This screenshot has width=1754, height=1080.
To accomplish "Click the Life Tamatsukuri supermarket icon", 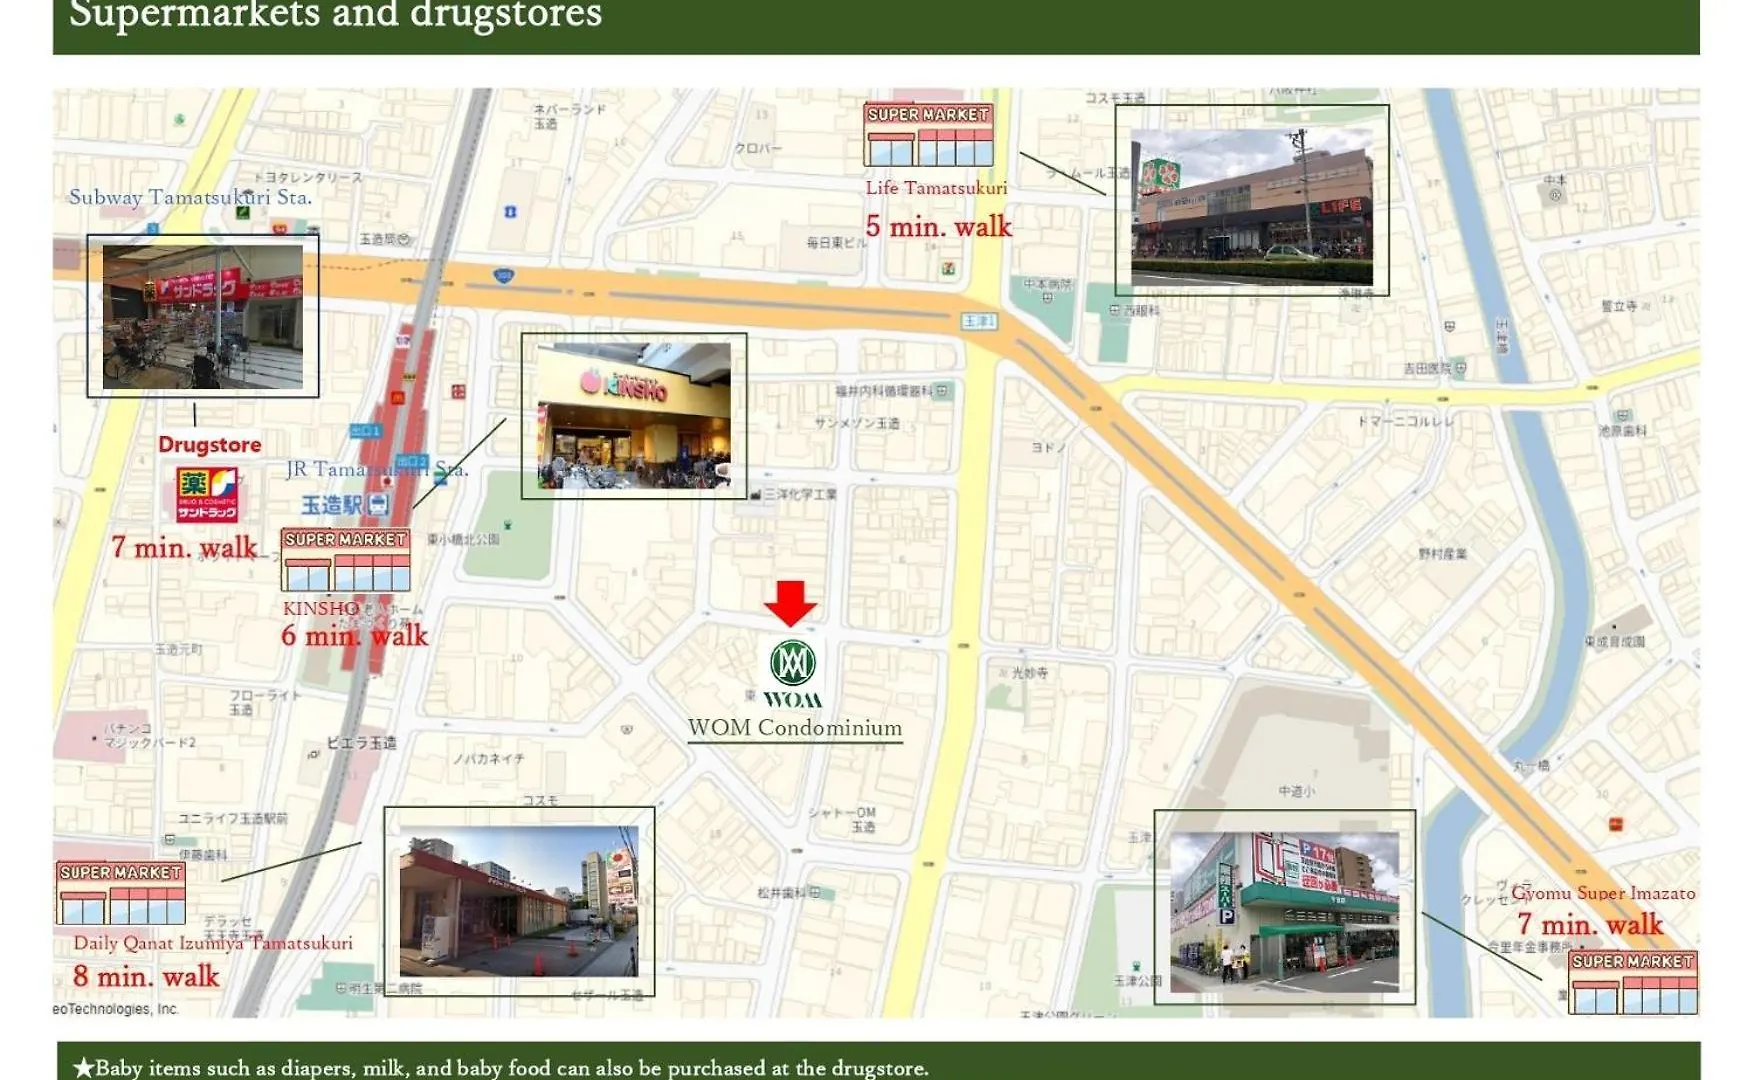I will point(928,134).
